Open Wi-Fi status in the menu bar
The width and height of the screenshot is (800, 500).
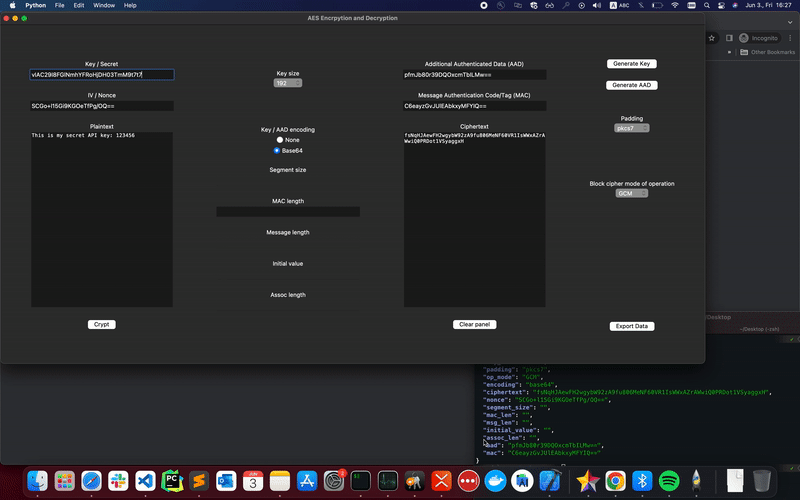pos(675,5)
